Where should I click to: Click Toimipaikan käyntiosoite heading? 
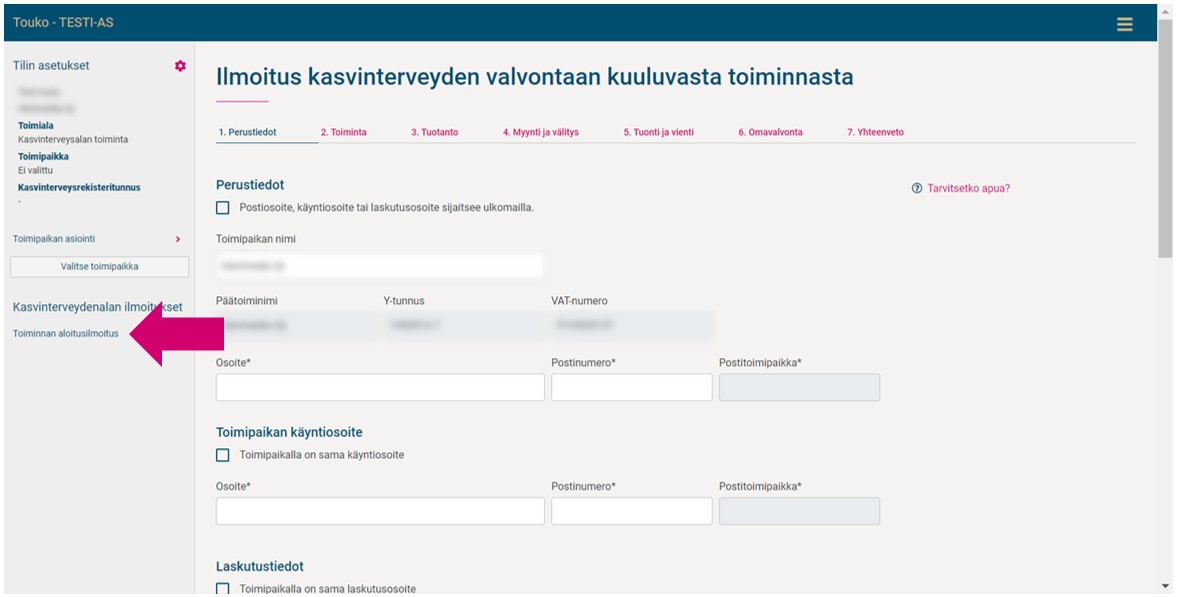289,433
